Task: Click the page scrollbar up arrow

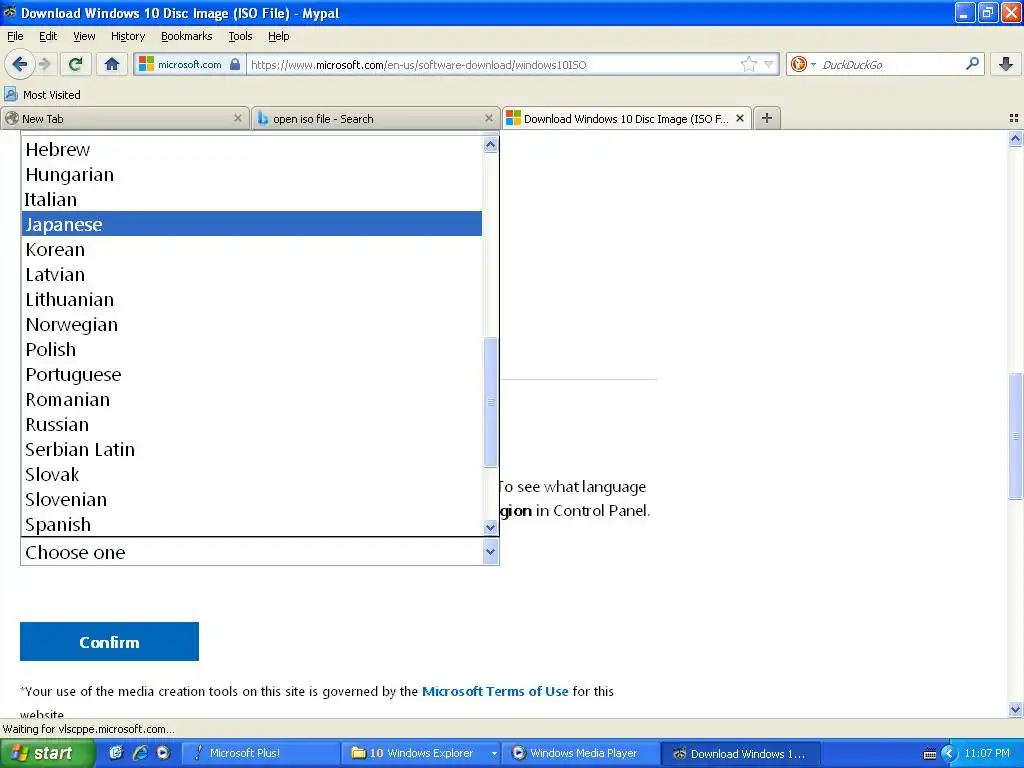Action: 1015,138
